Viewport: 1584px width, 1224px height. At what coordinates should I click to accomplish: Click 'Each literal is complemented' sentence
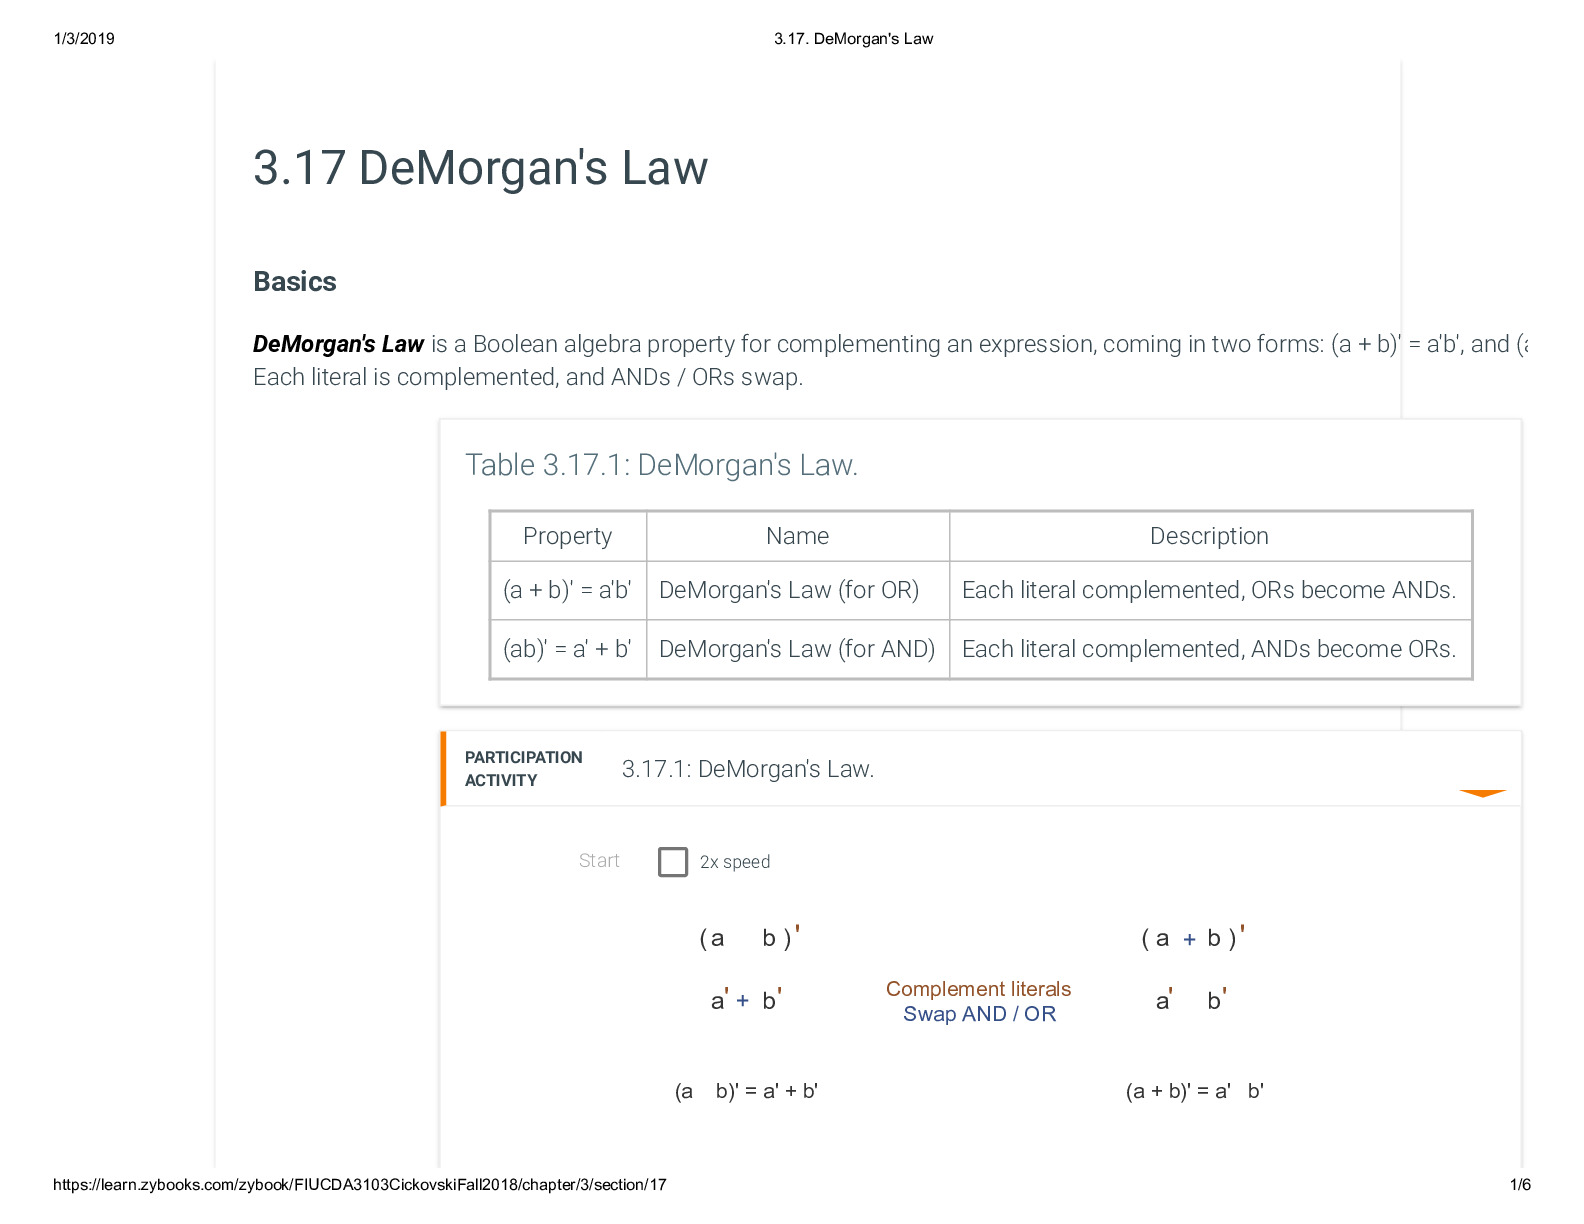click(x=528, y=377)
